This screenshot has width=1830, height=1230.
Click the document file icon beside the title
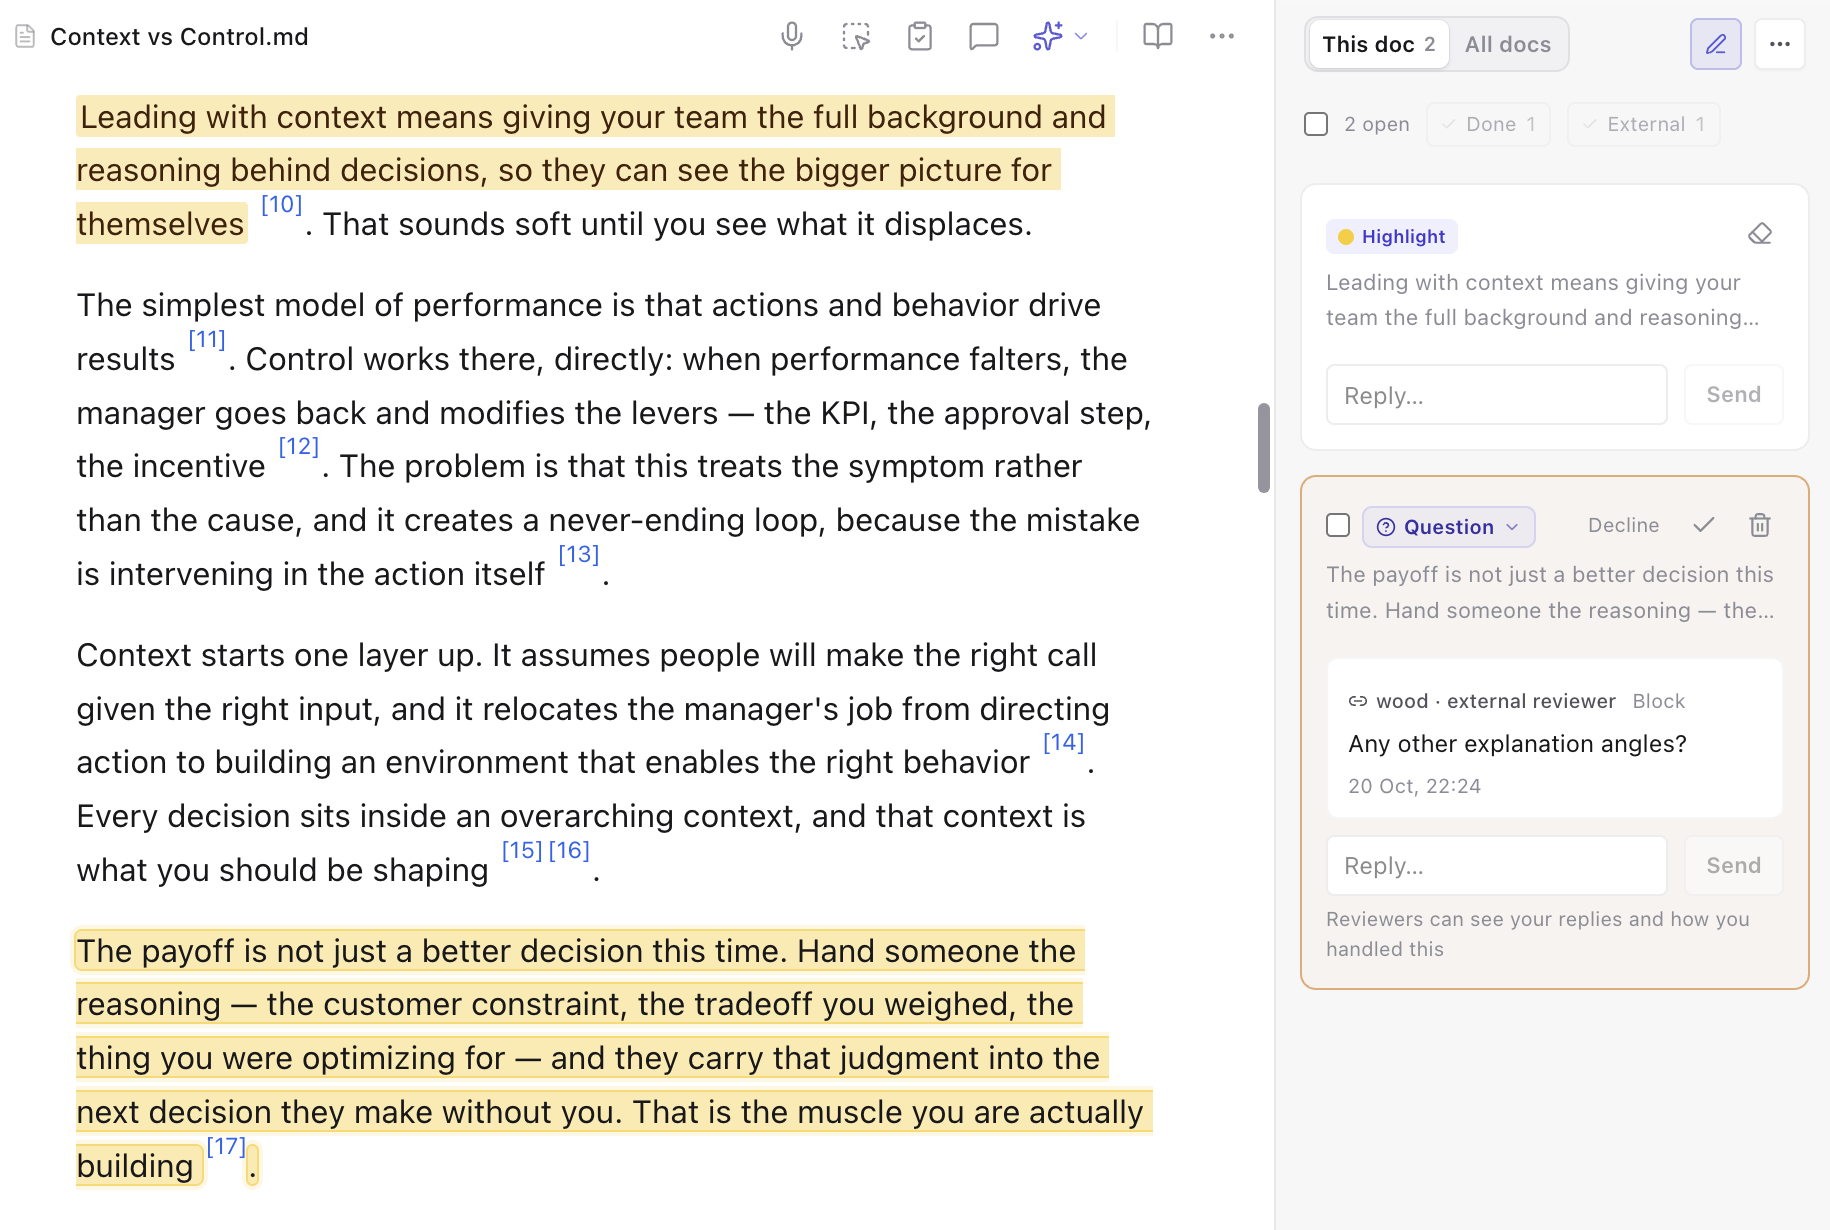26,37
